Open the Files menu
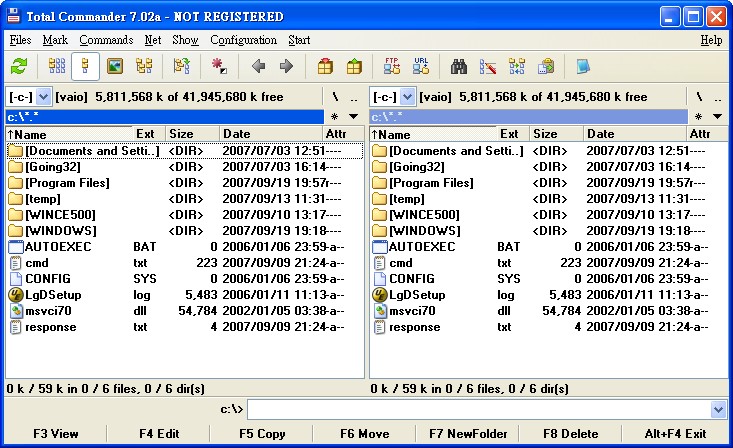733x448 pixels. (21, 40)
